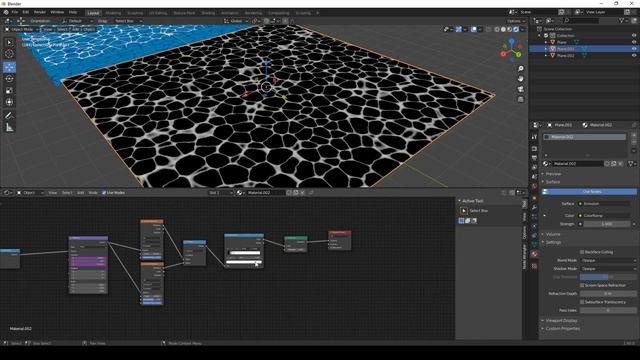Click the Color ColorRamp link button
640x360 pixels.
(606, 216)
